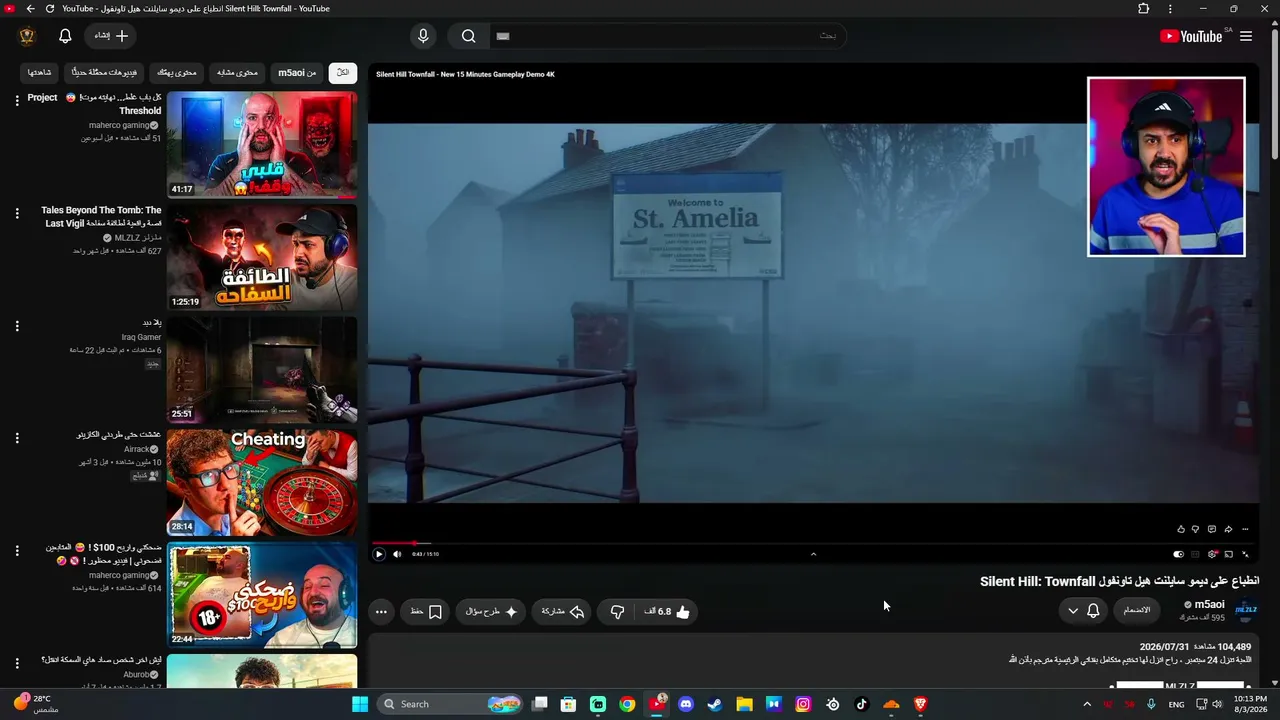Open more options for 'Tales Beyond The Tomb' video

pos(17,213)
